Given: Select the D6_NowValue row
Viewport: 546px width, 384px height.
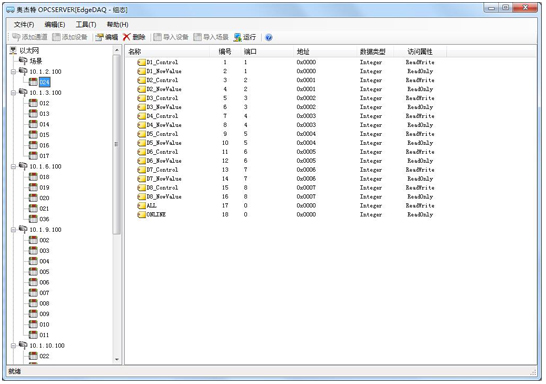Looking at the screenshot, I should 286,161.
